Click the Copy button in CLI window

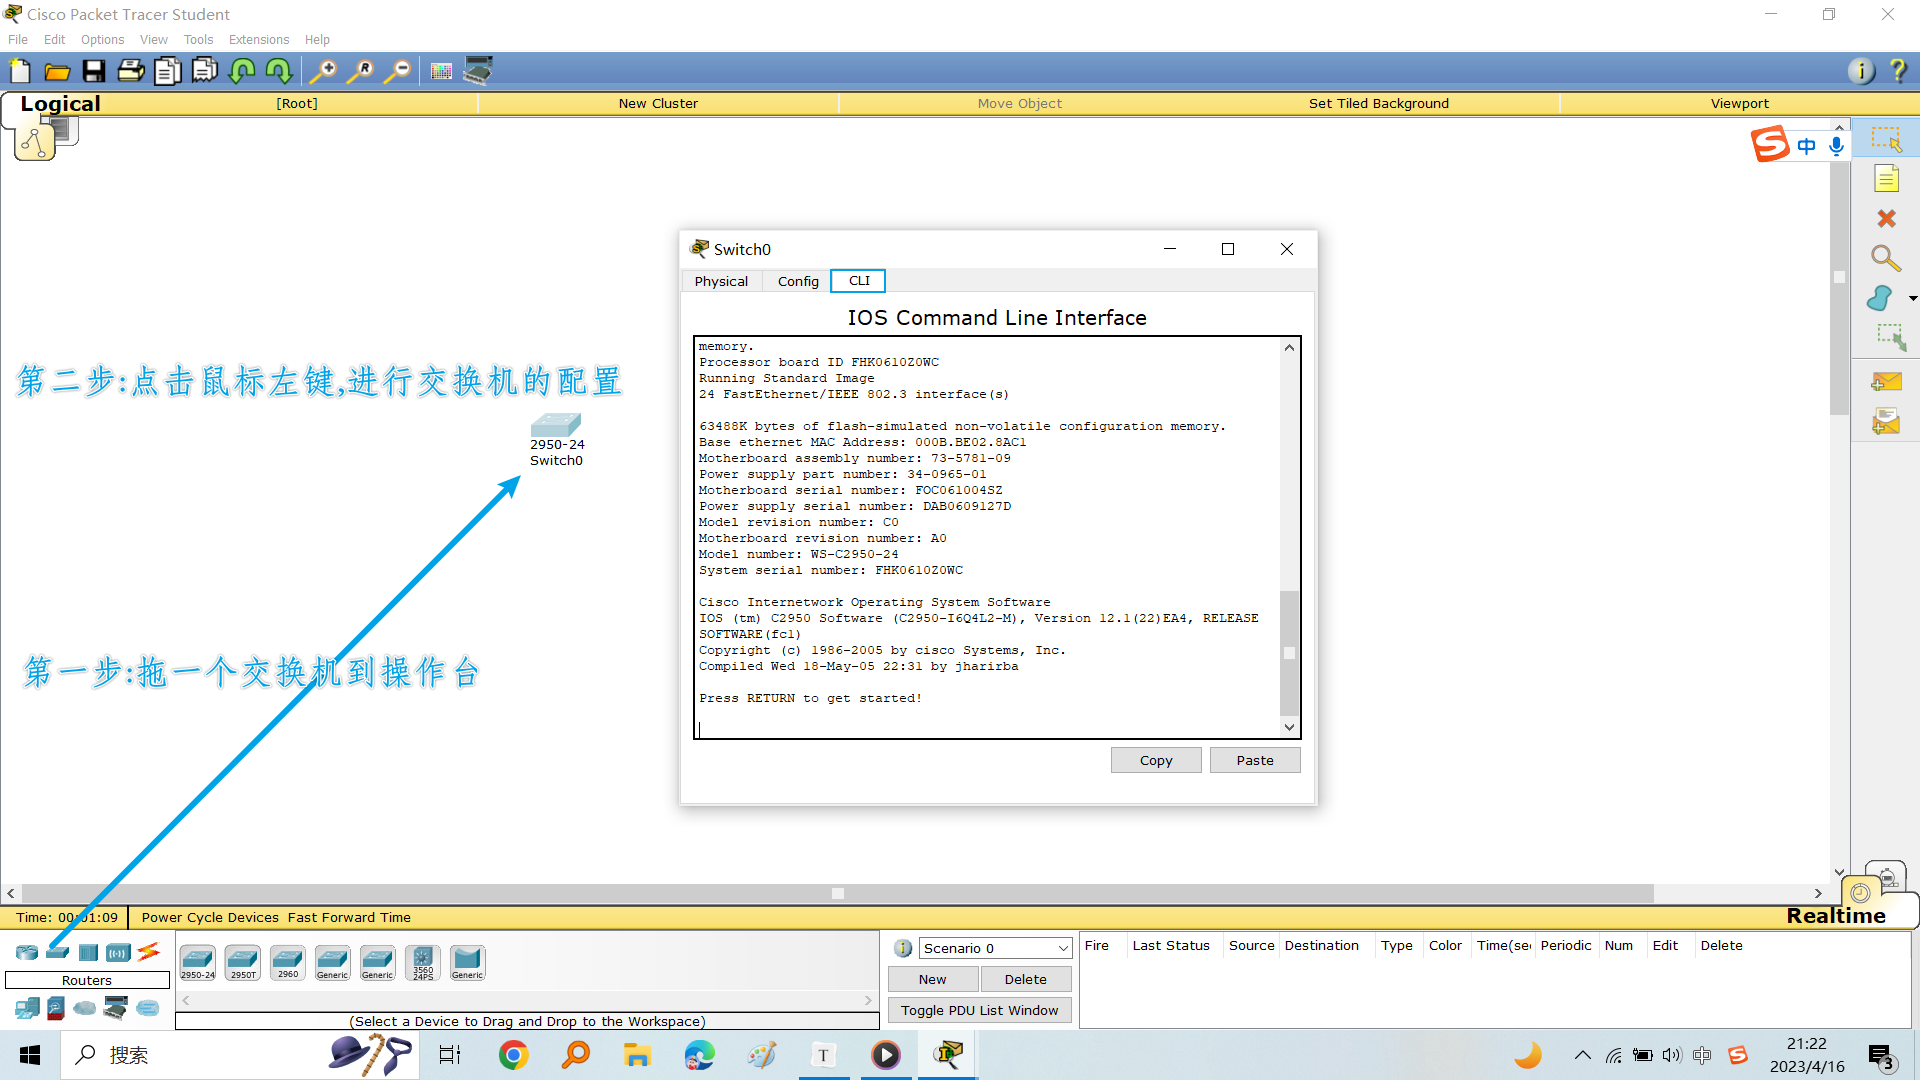tap(1156, 760)
